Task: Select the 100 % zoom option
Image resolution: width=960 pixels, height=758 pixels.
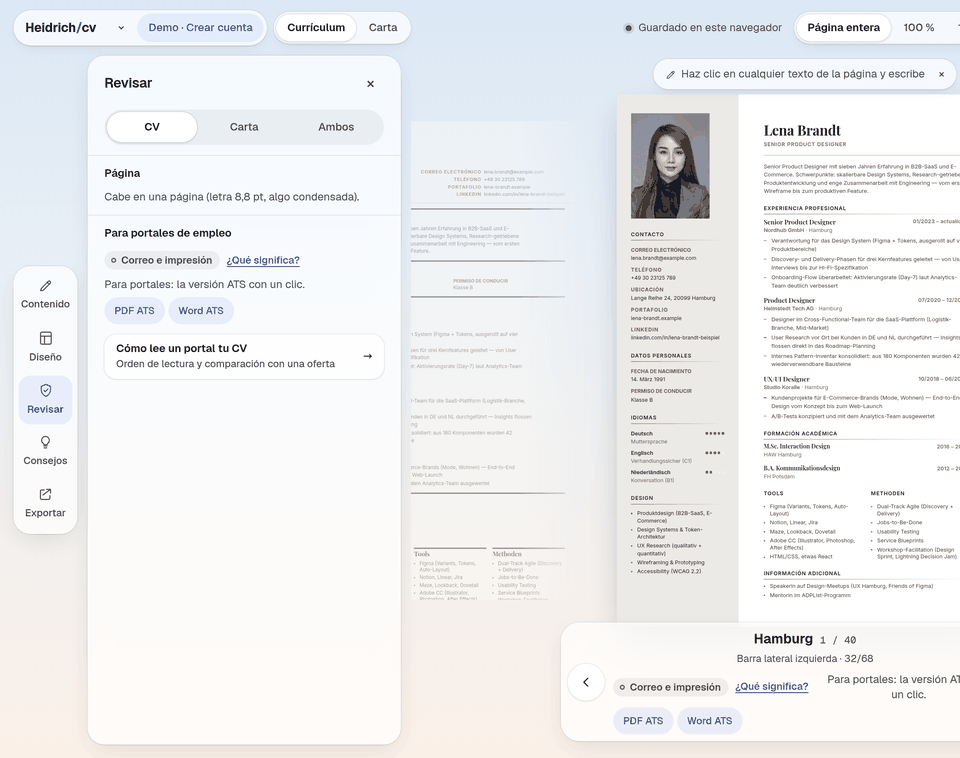Action: click(x=918, y=28)
